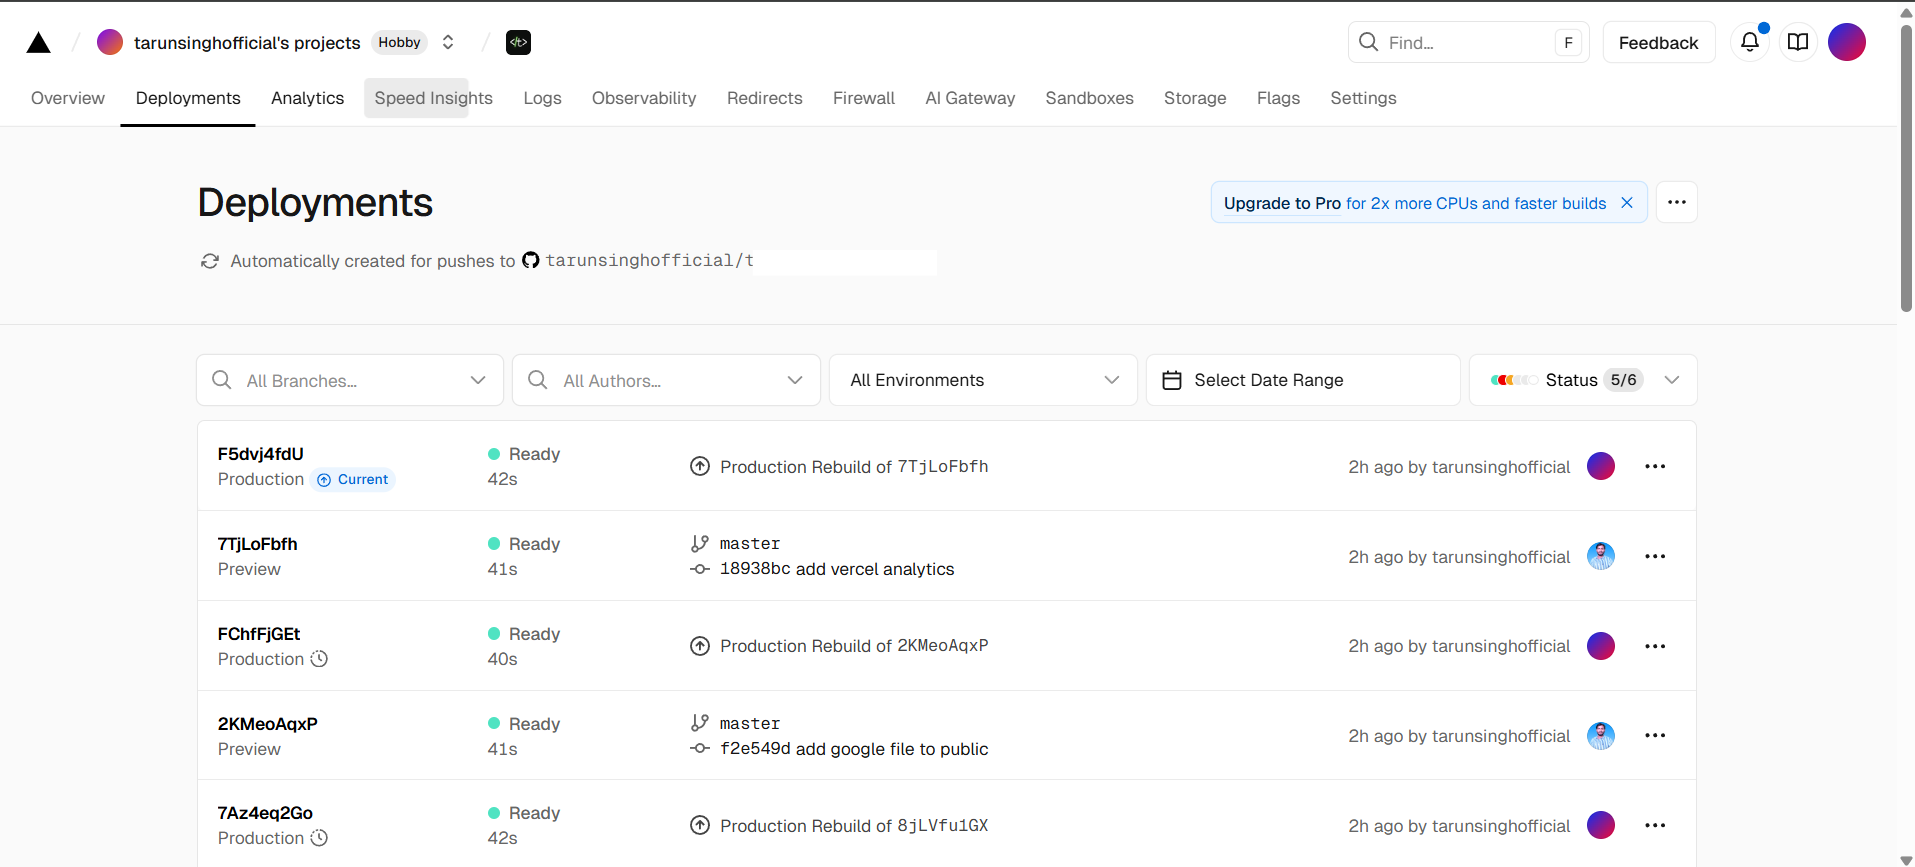This screenshot has height=867, width=1915.
Task: Open commit f2e549d add google file
Action: coord(854,749)
